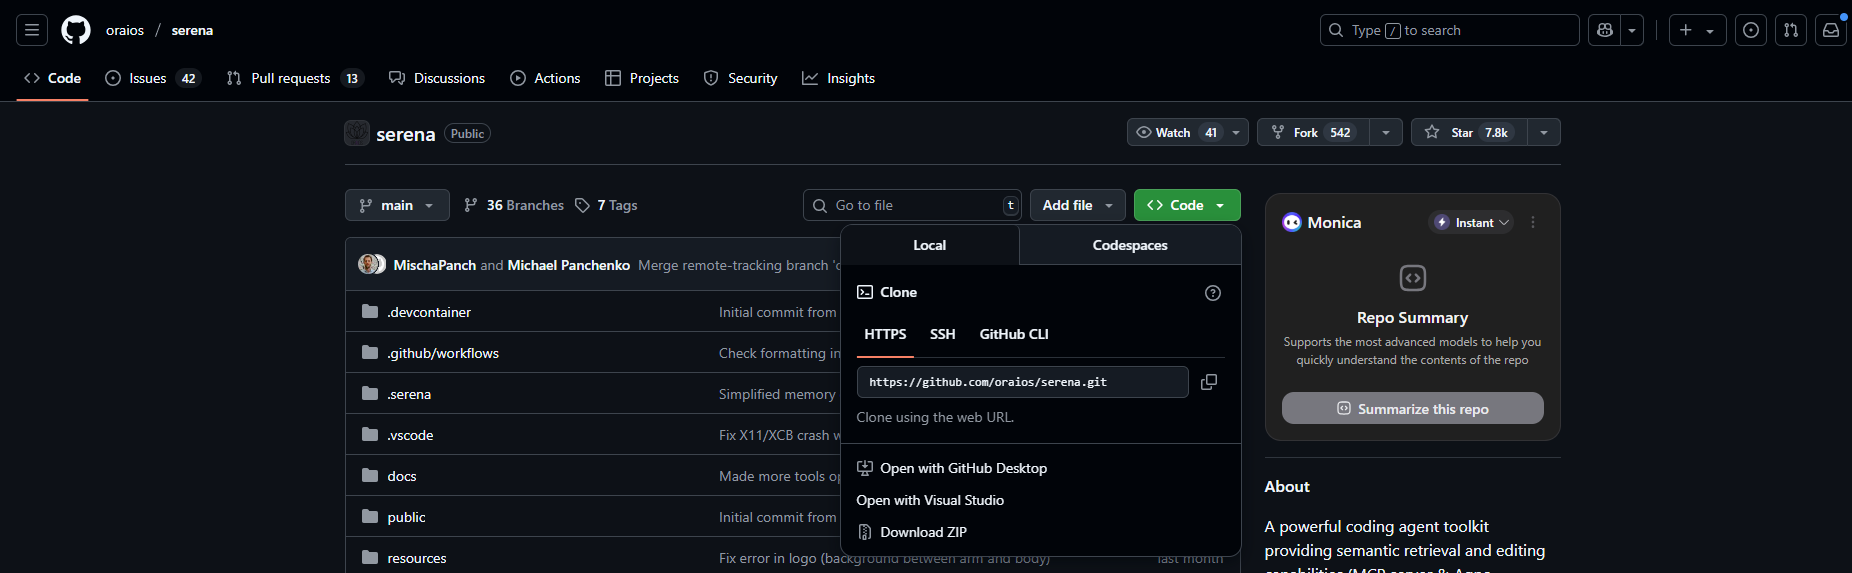Click the Go to file search box
The image size is (1852, 573).
coord(912,205)
